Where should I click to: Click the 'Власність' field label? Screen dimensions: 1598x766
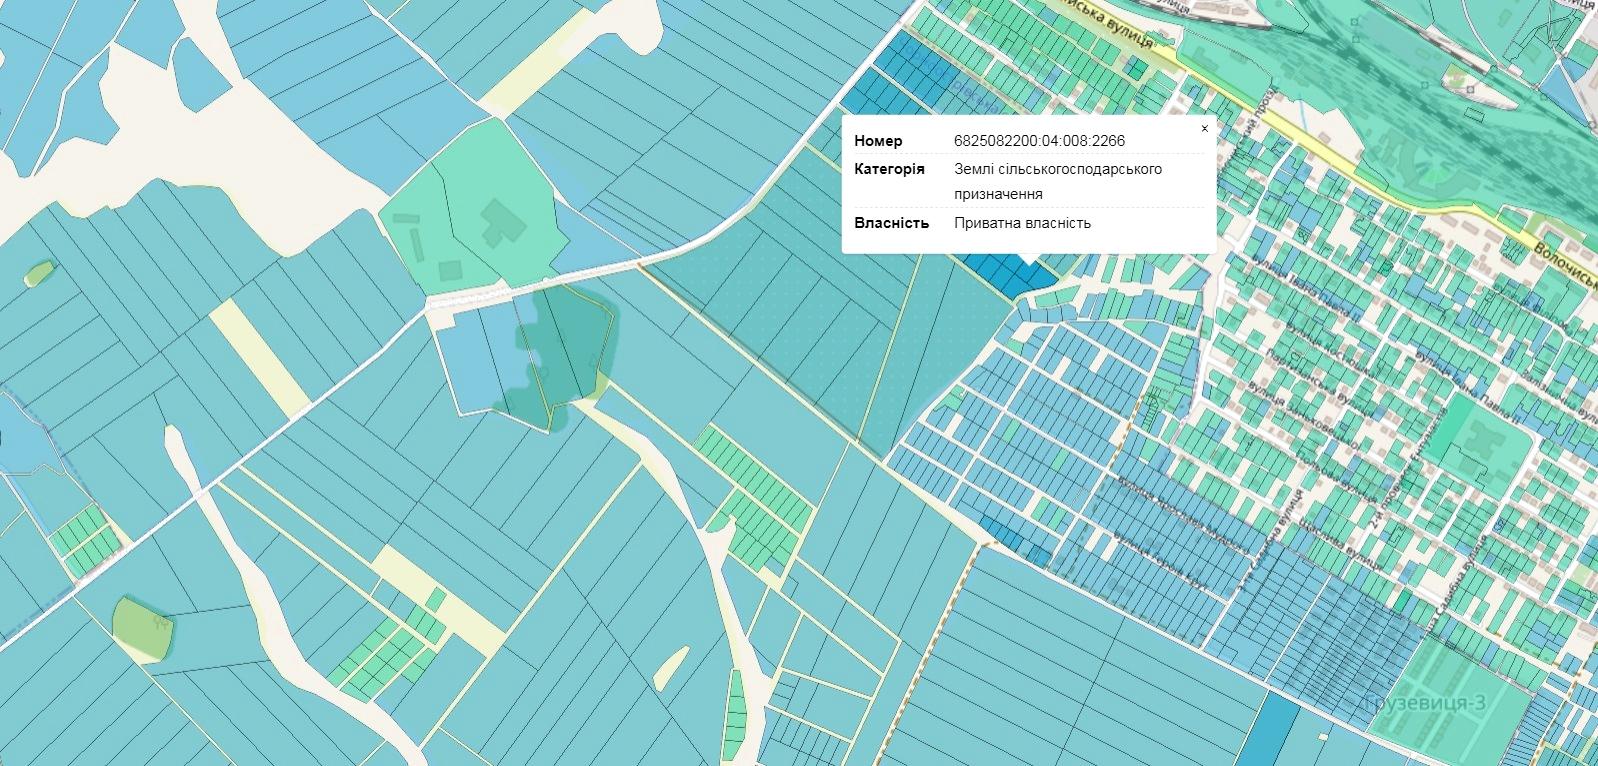pyautogui.click(x=891, y=223)
